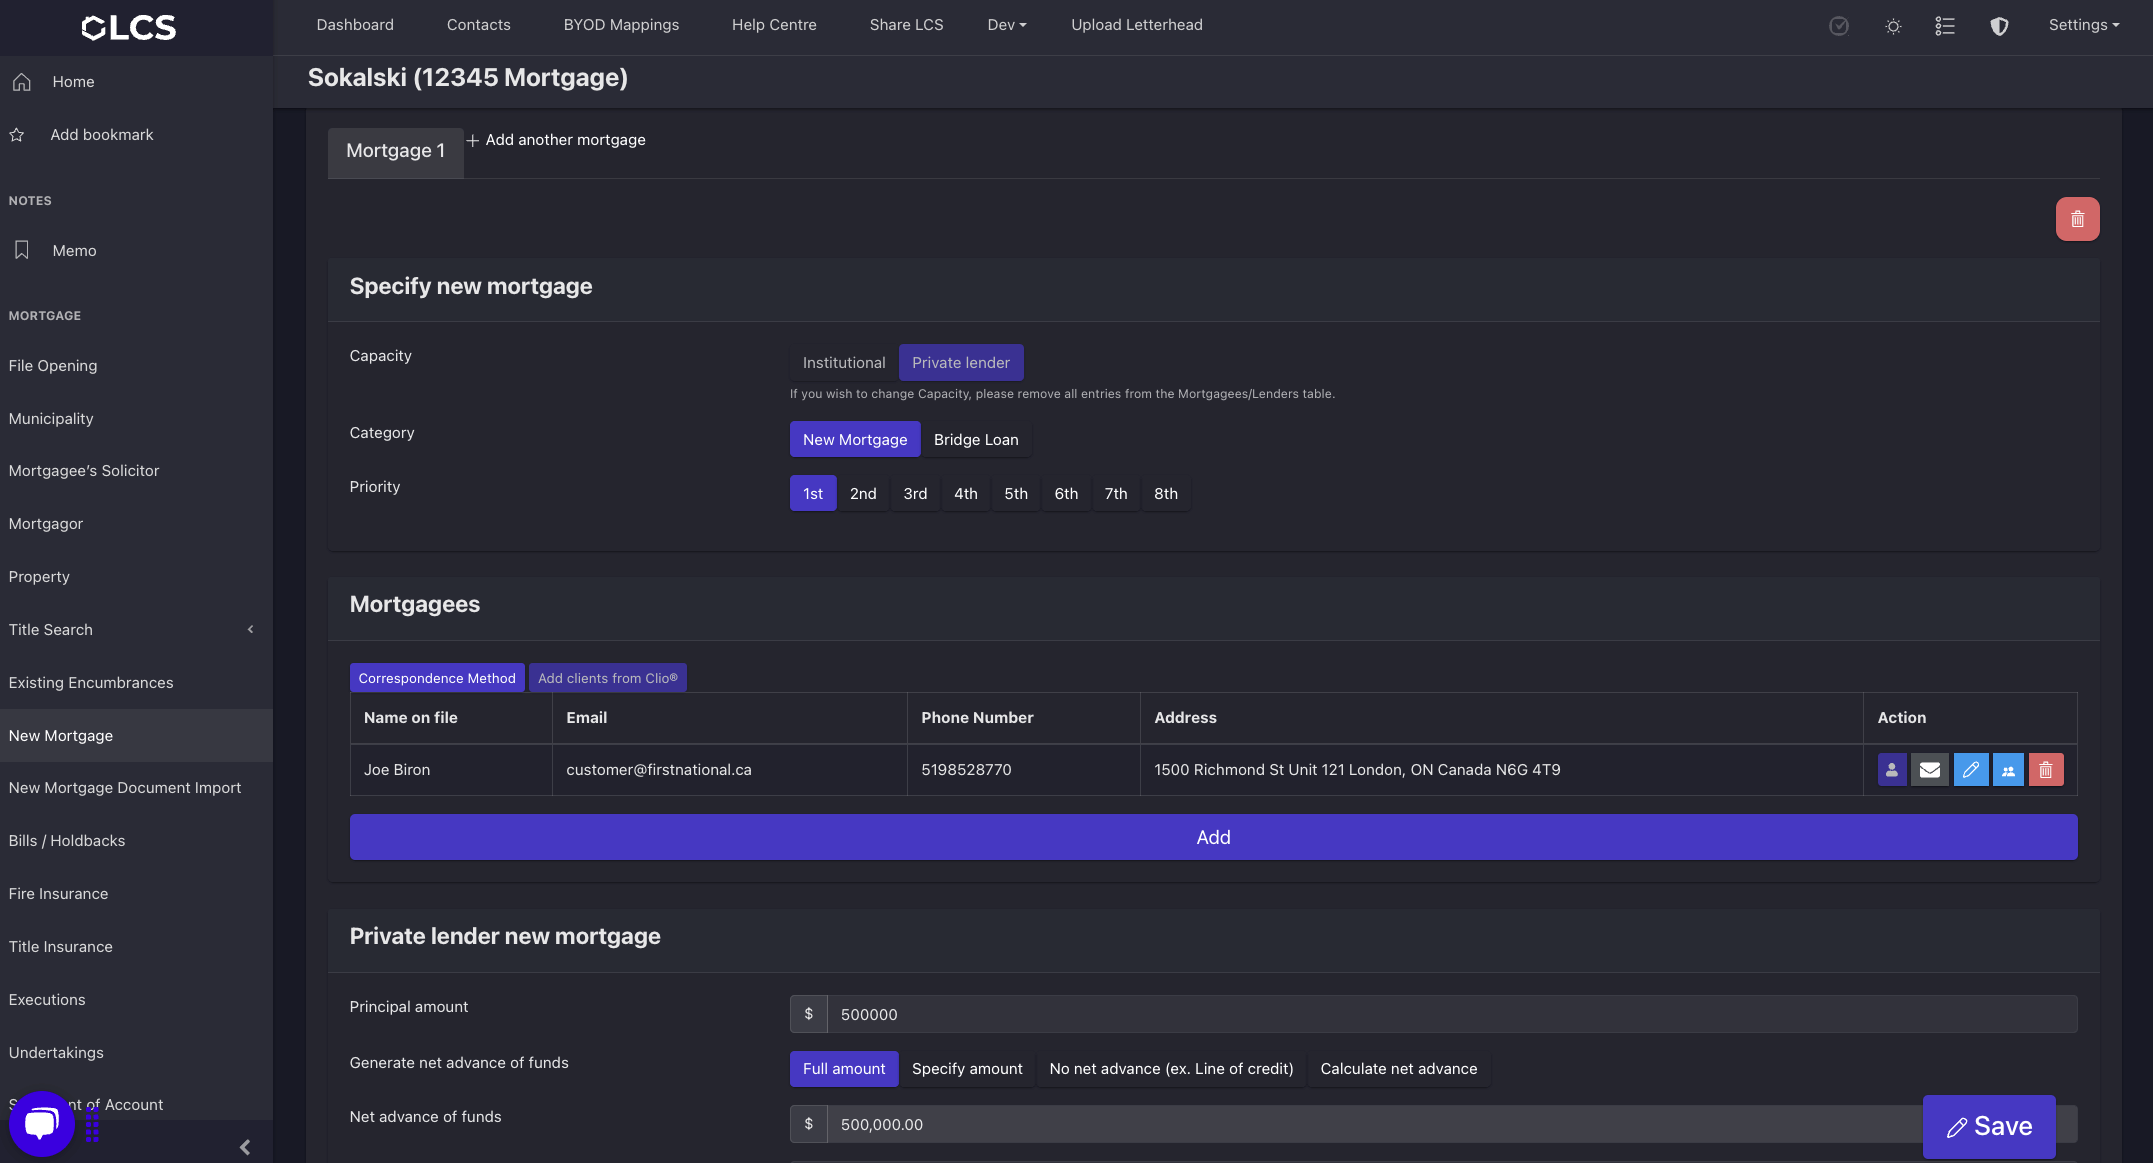2153x1163 pixels.
Task: Click Add another mortgage tab
Action: (x=556, y=140)
